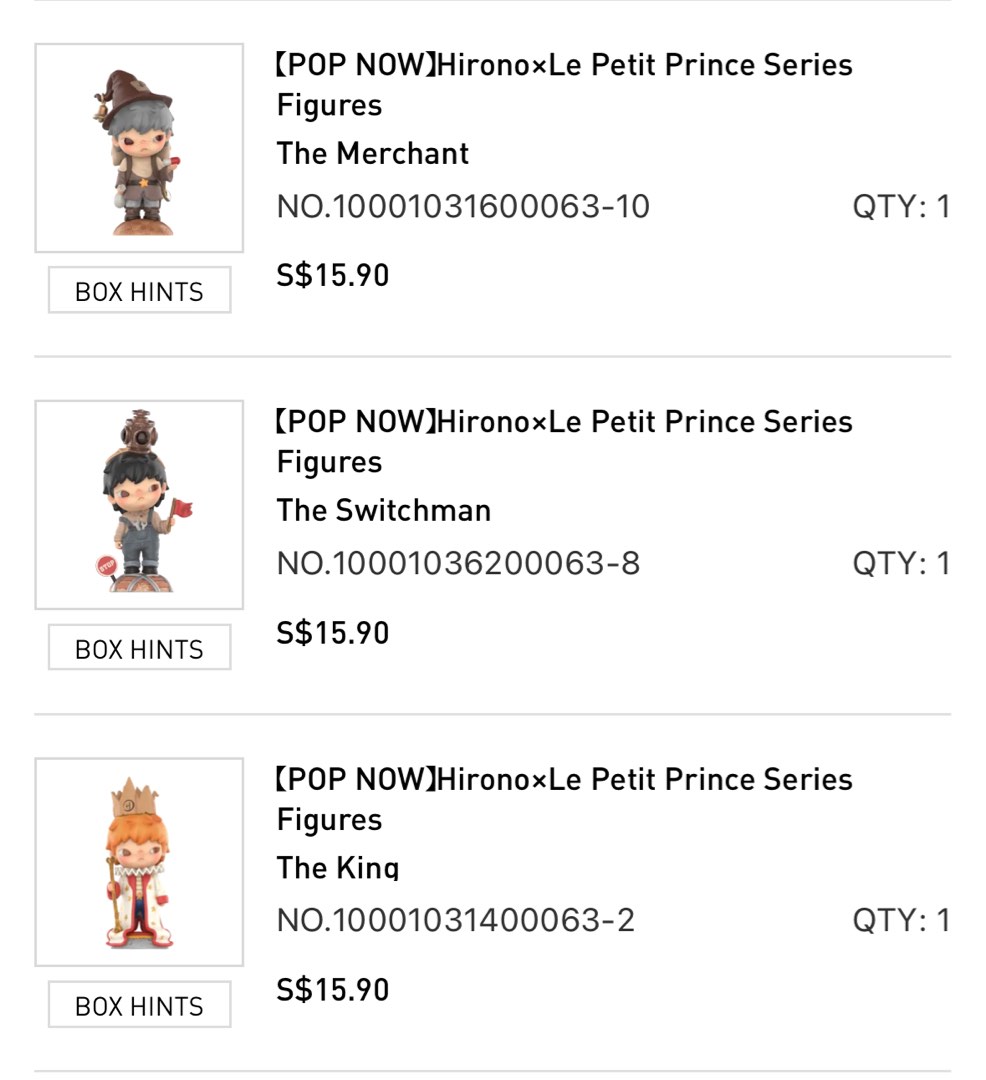
Task: Select The Switchman product title link
Action: [x=564, y=441]
